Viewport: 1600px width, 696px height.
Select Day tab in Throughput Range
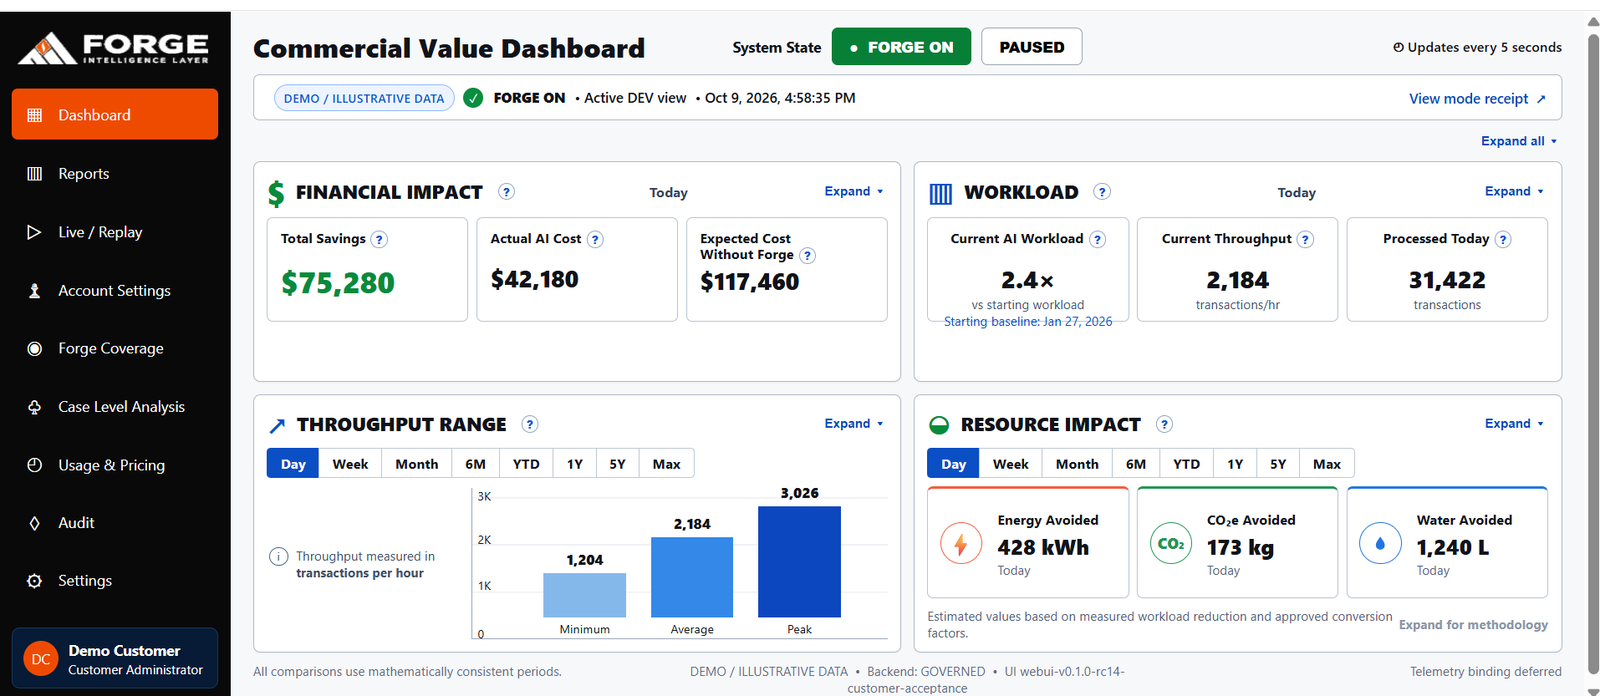pos(293,464)
